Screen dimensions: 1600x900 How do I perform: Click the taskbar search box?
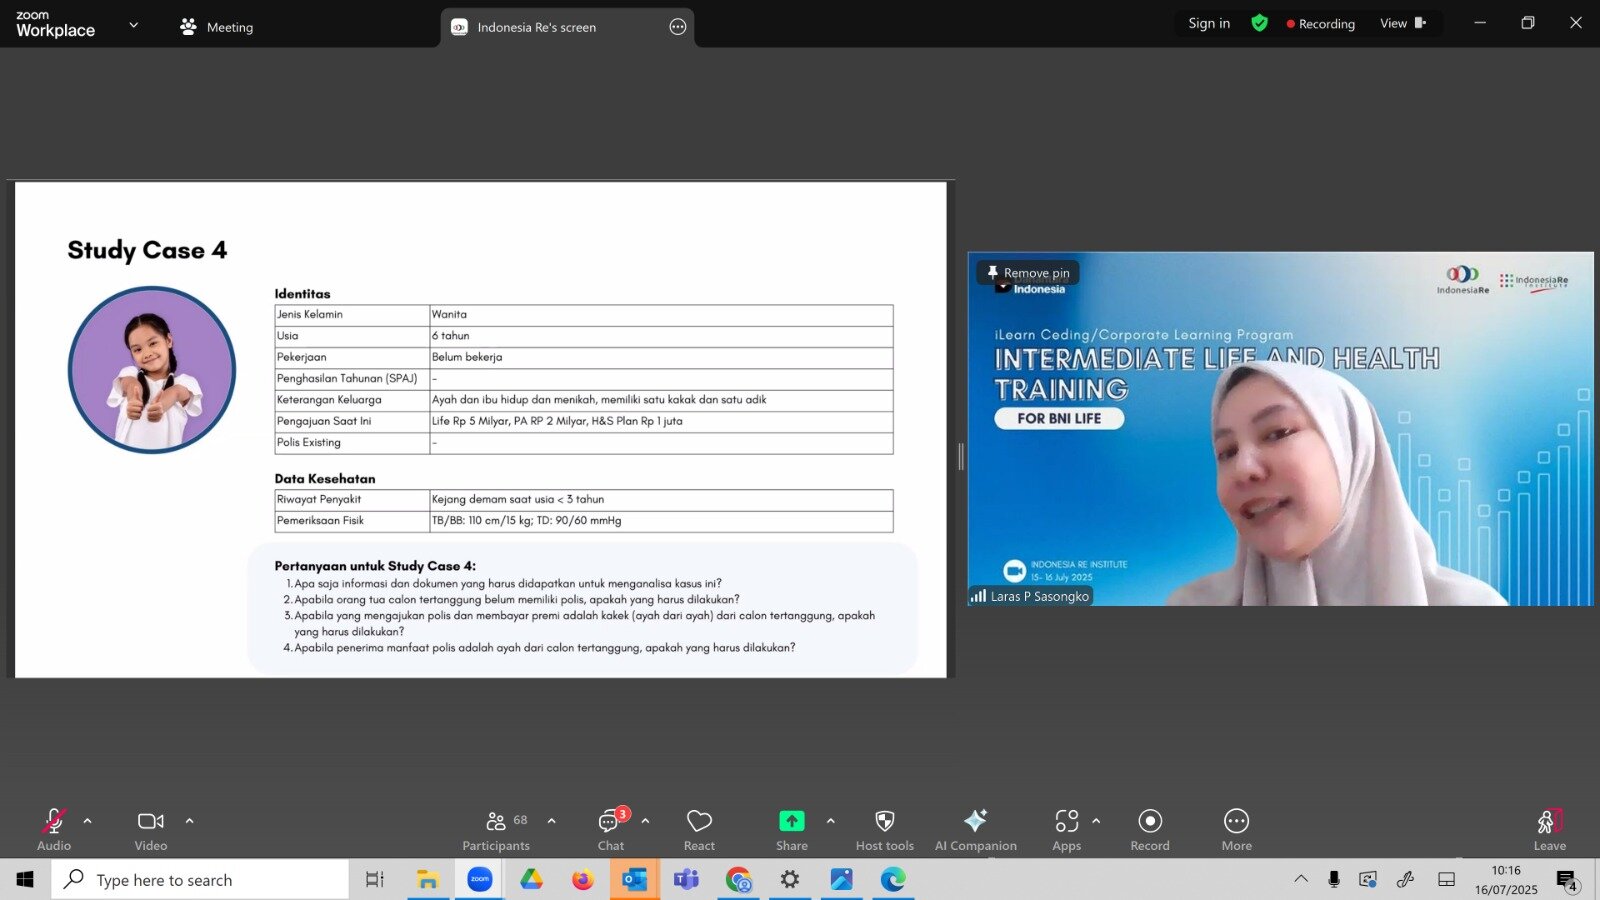pyautogui.click(x=200, y=880)
